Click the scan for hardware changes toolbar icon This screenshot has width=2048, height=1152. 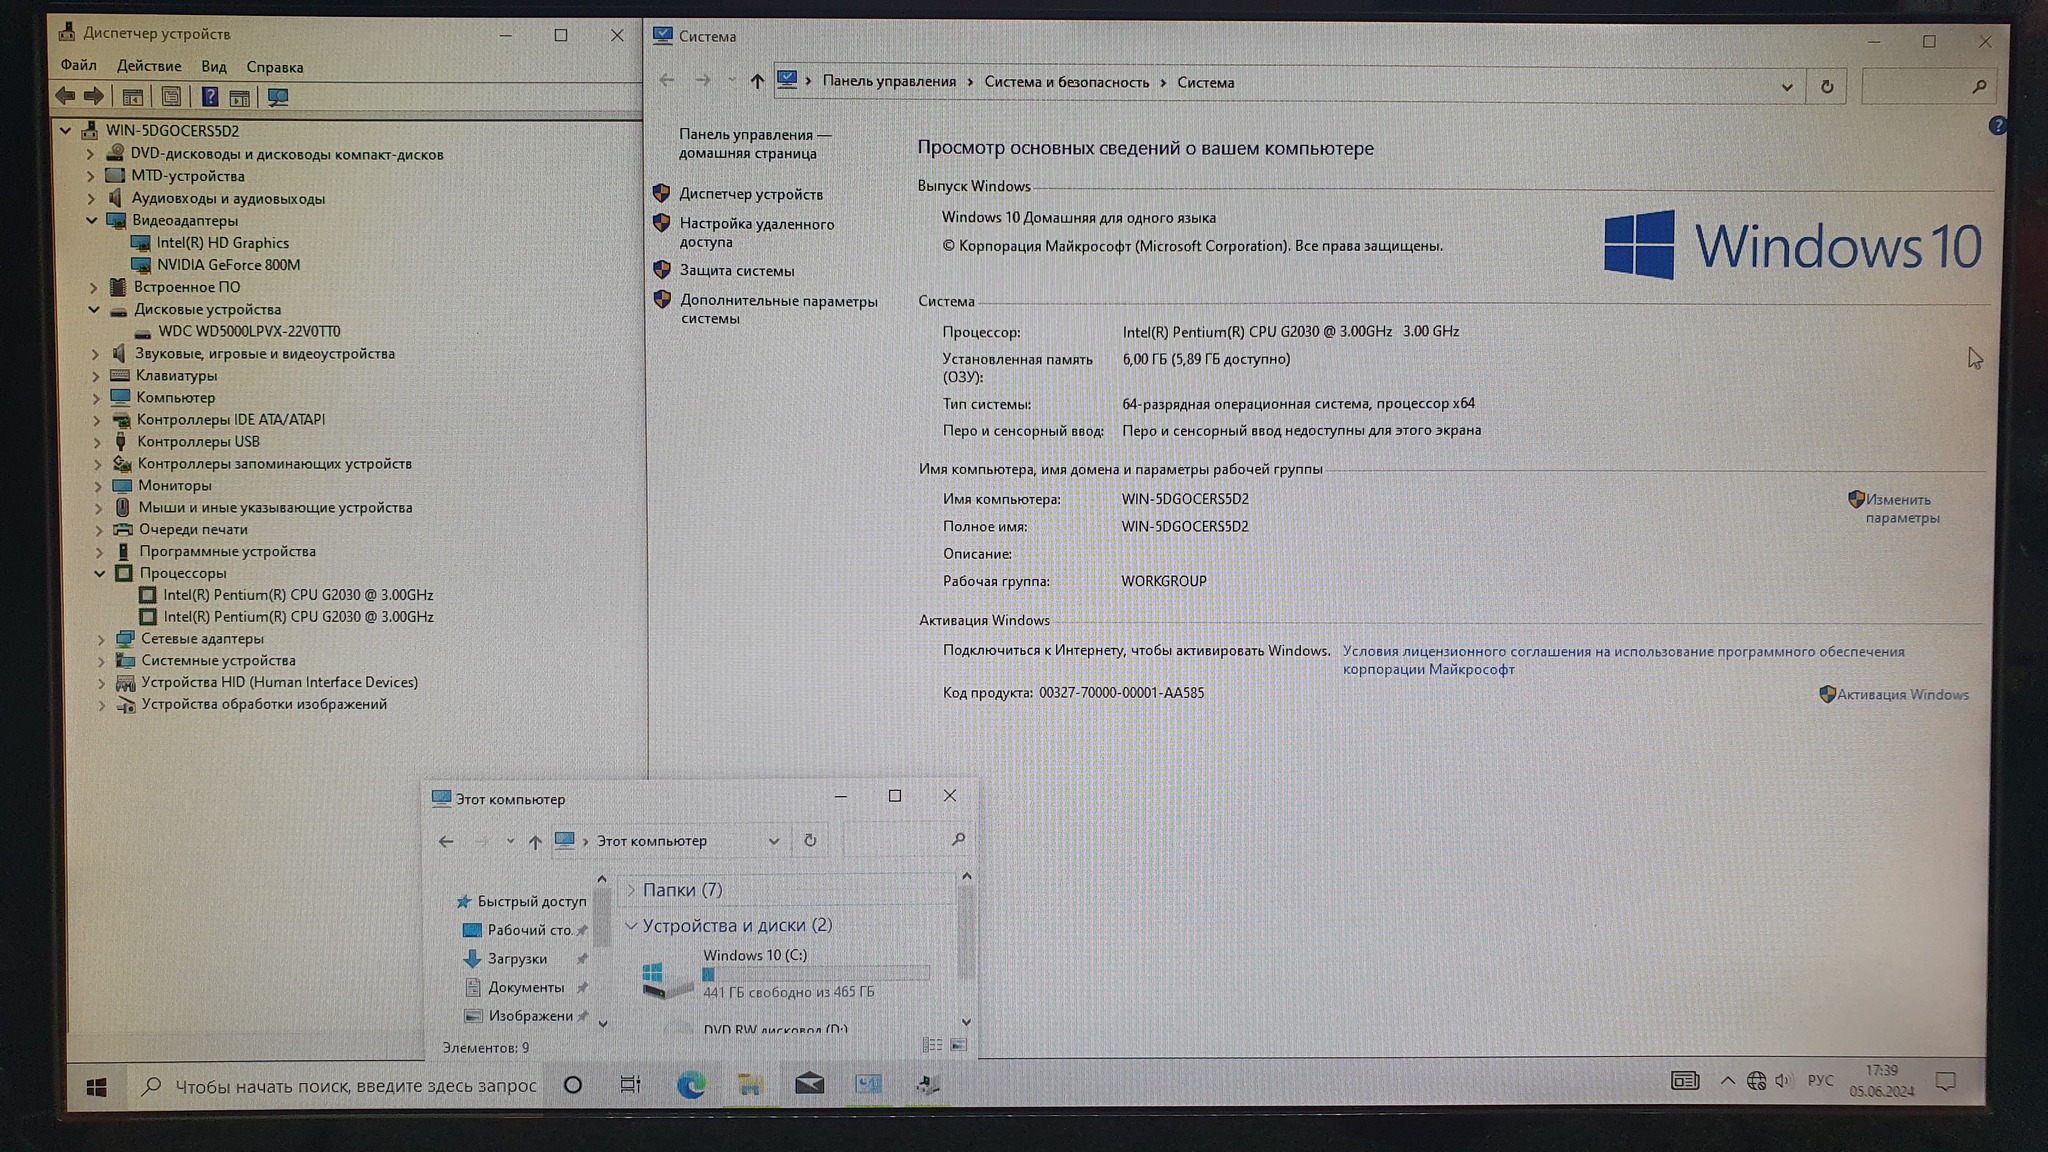tap(278, 97)
